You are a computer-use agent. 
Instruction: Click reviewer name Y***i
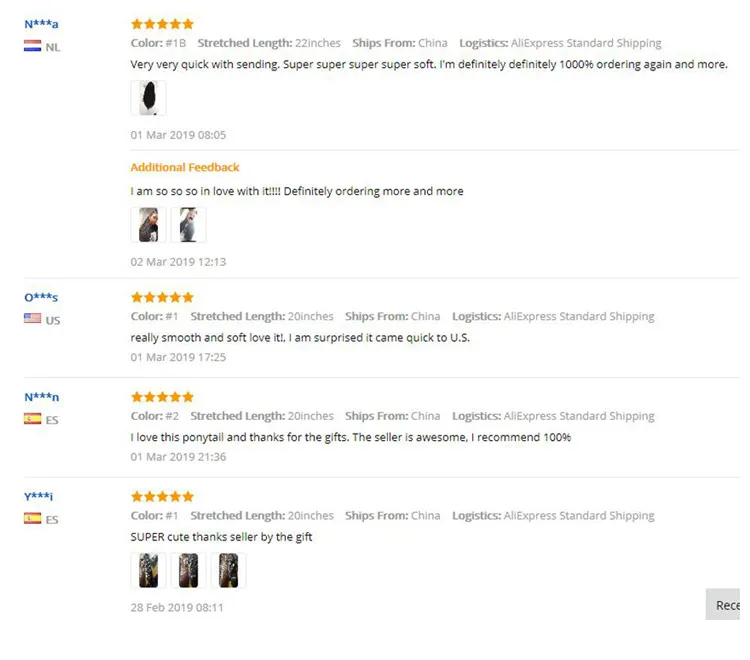tap(39, 496)
